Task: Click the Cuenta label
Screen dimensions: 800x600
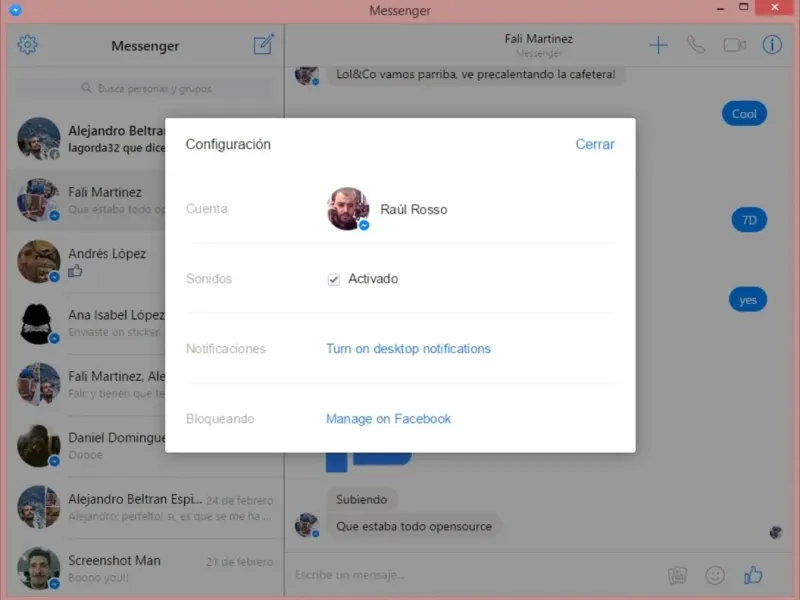Action: tap(207, 209)
